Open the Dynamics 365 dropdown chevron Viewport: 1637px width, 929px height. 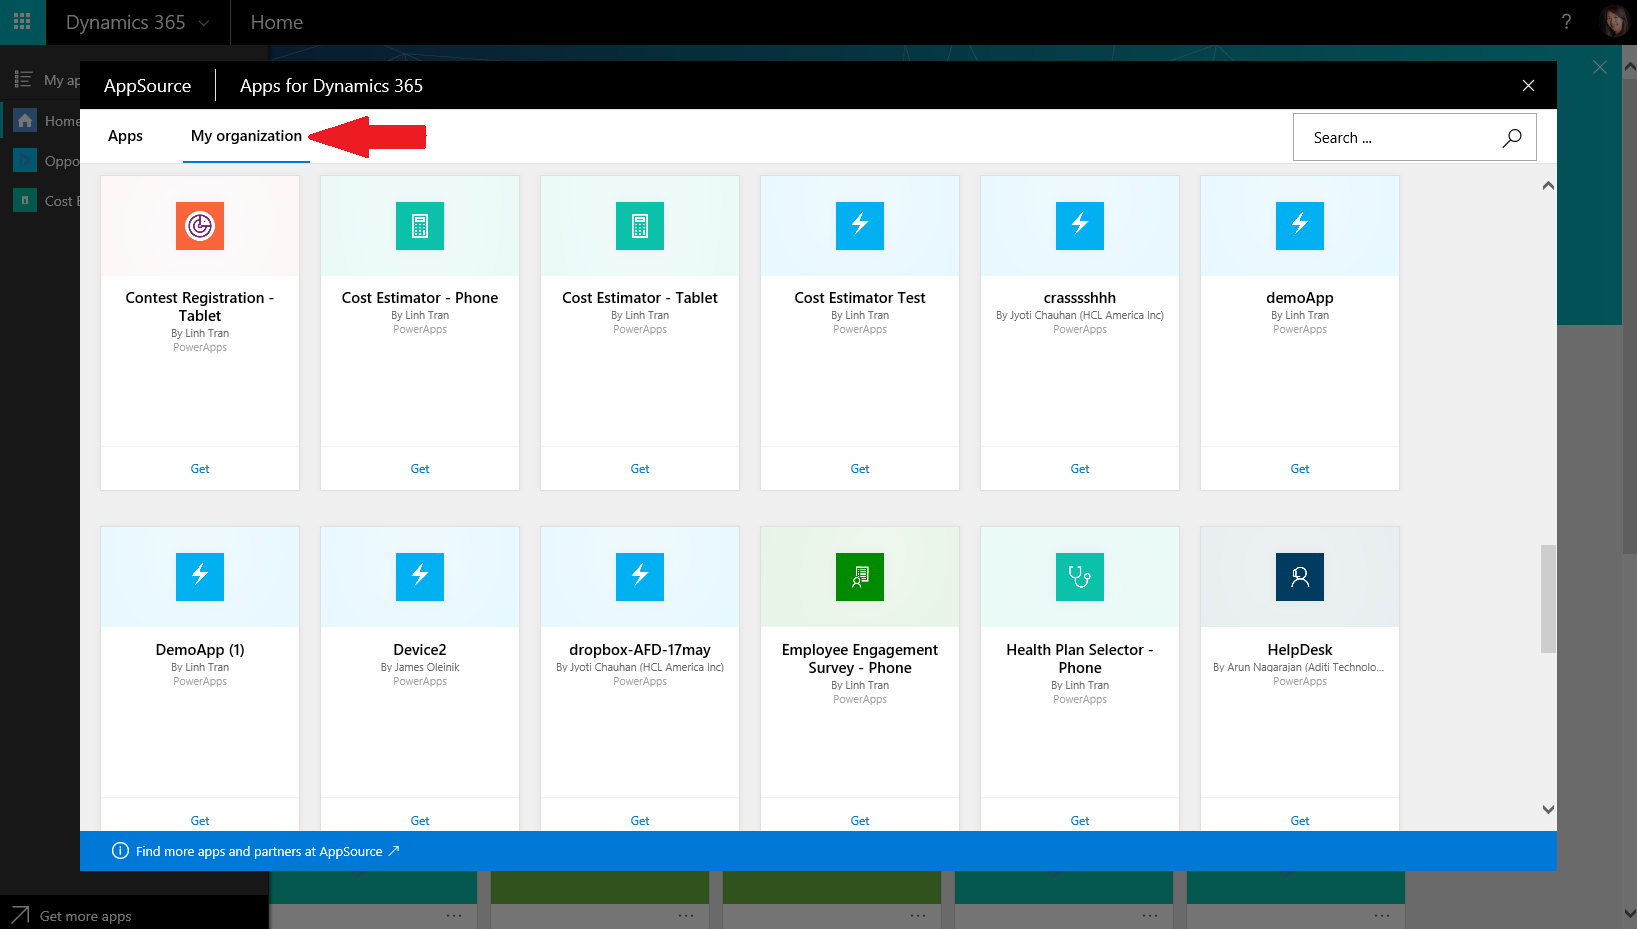(x=206, y=22)
